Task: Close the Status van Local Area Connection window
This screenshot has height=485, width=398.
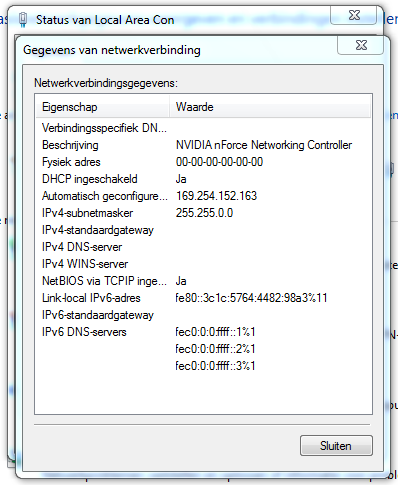Action: (354, 15)
